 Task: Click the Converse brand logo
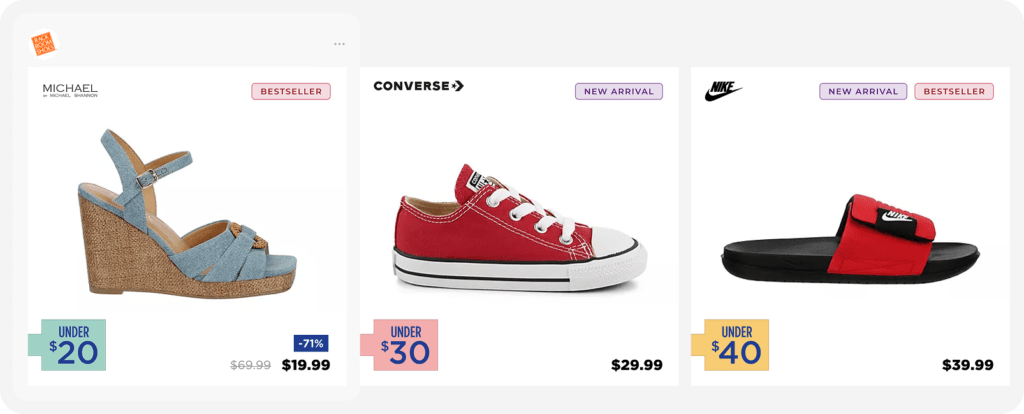[418, 86]
